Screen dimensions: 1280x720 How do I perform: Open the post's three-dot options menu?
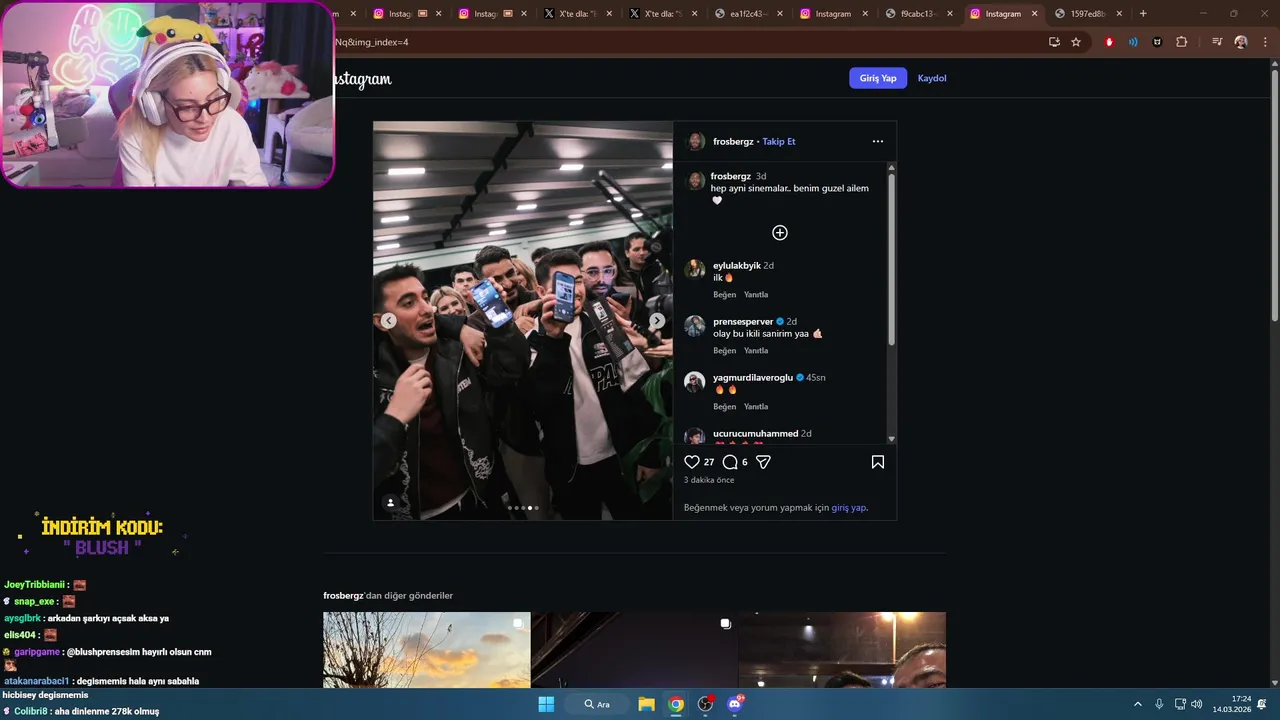point(878,141)
